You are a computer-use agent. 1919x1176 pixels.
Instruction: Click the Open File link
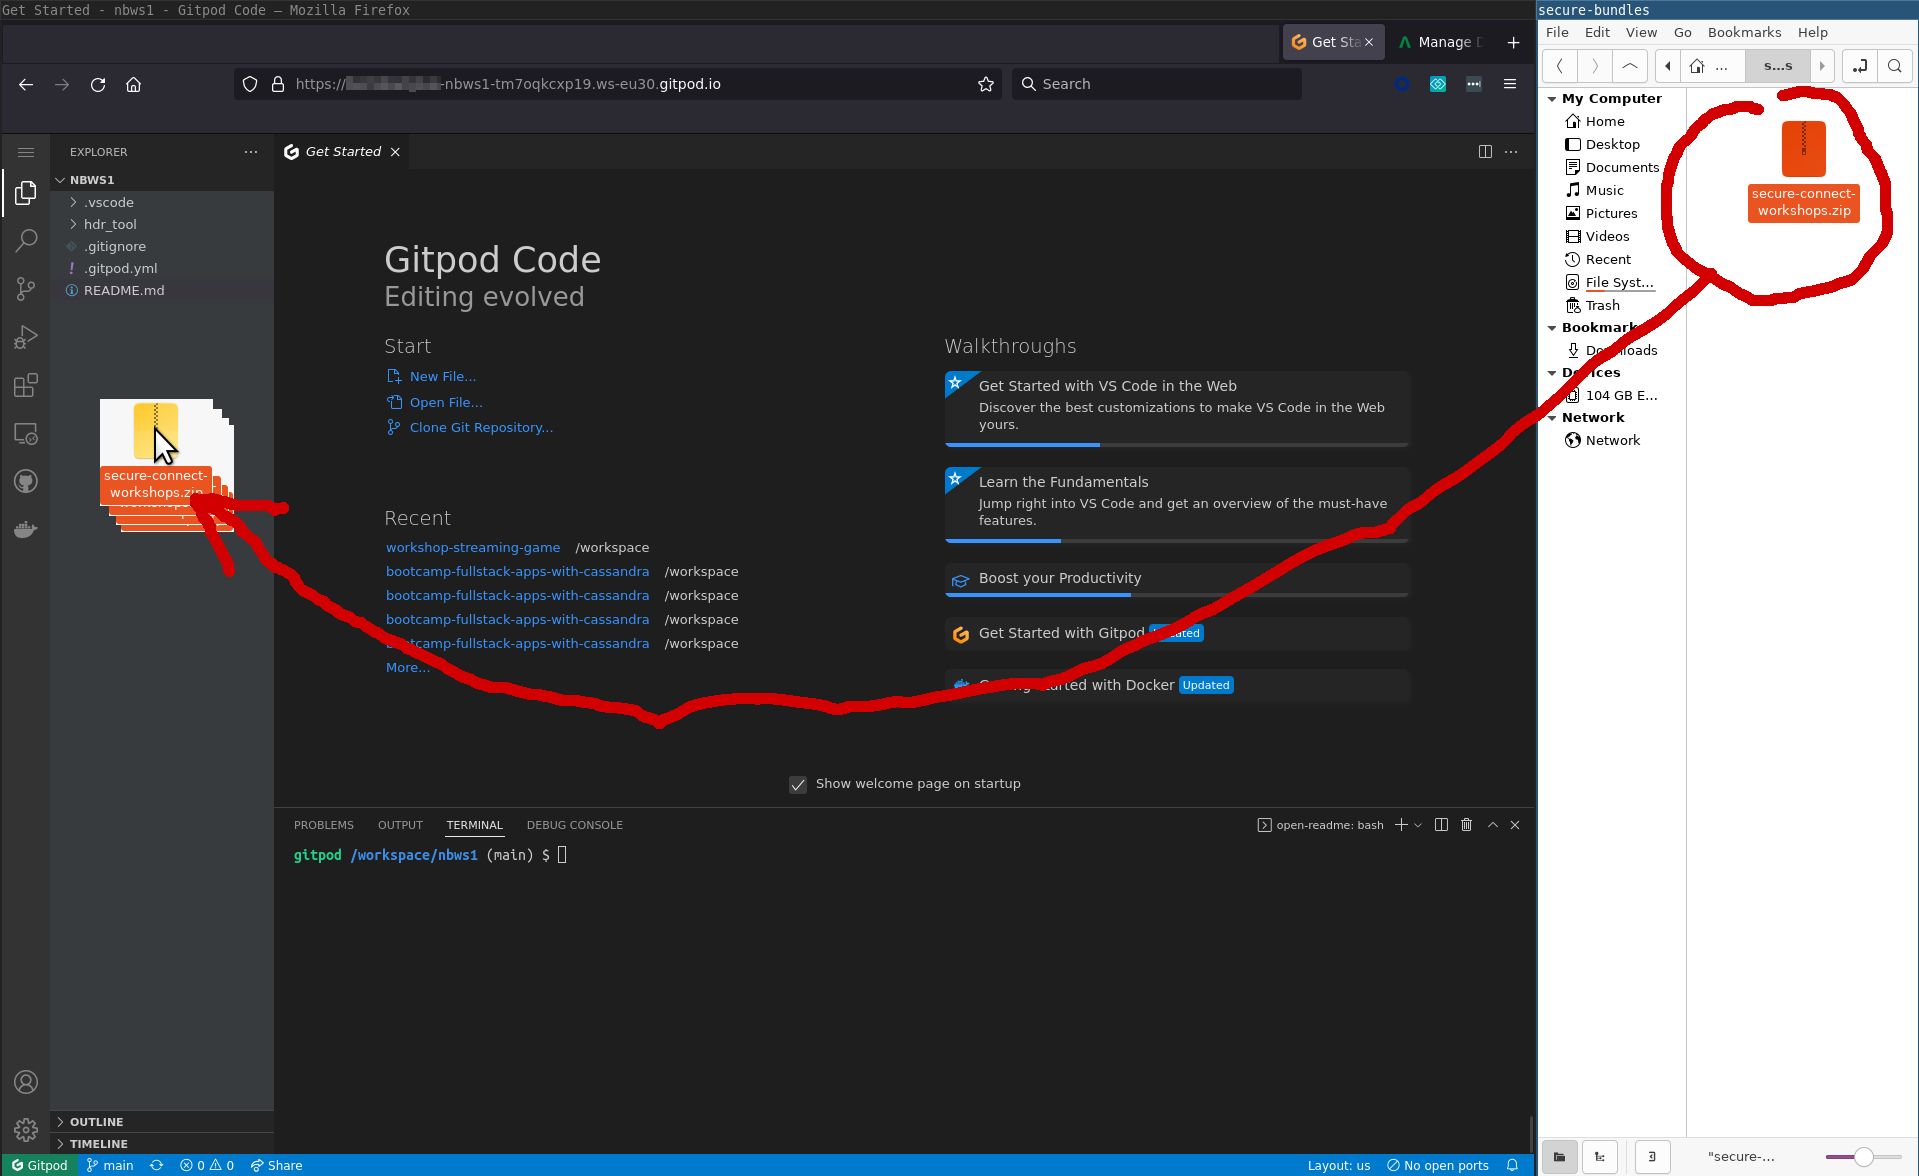(446, 402)
